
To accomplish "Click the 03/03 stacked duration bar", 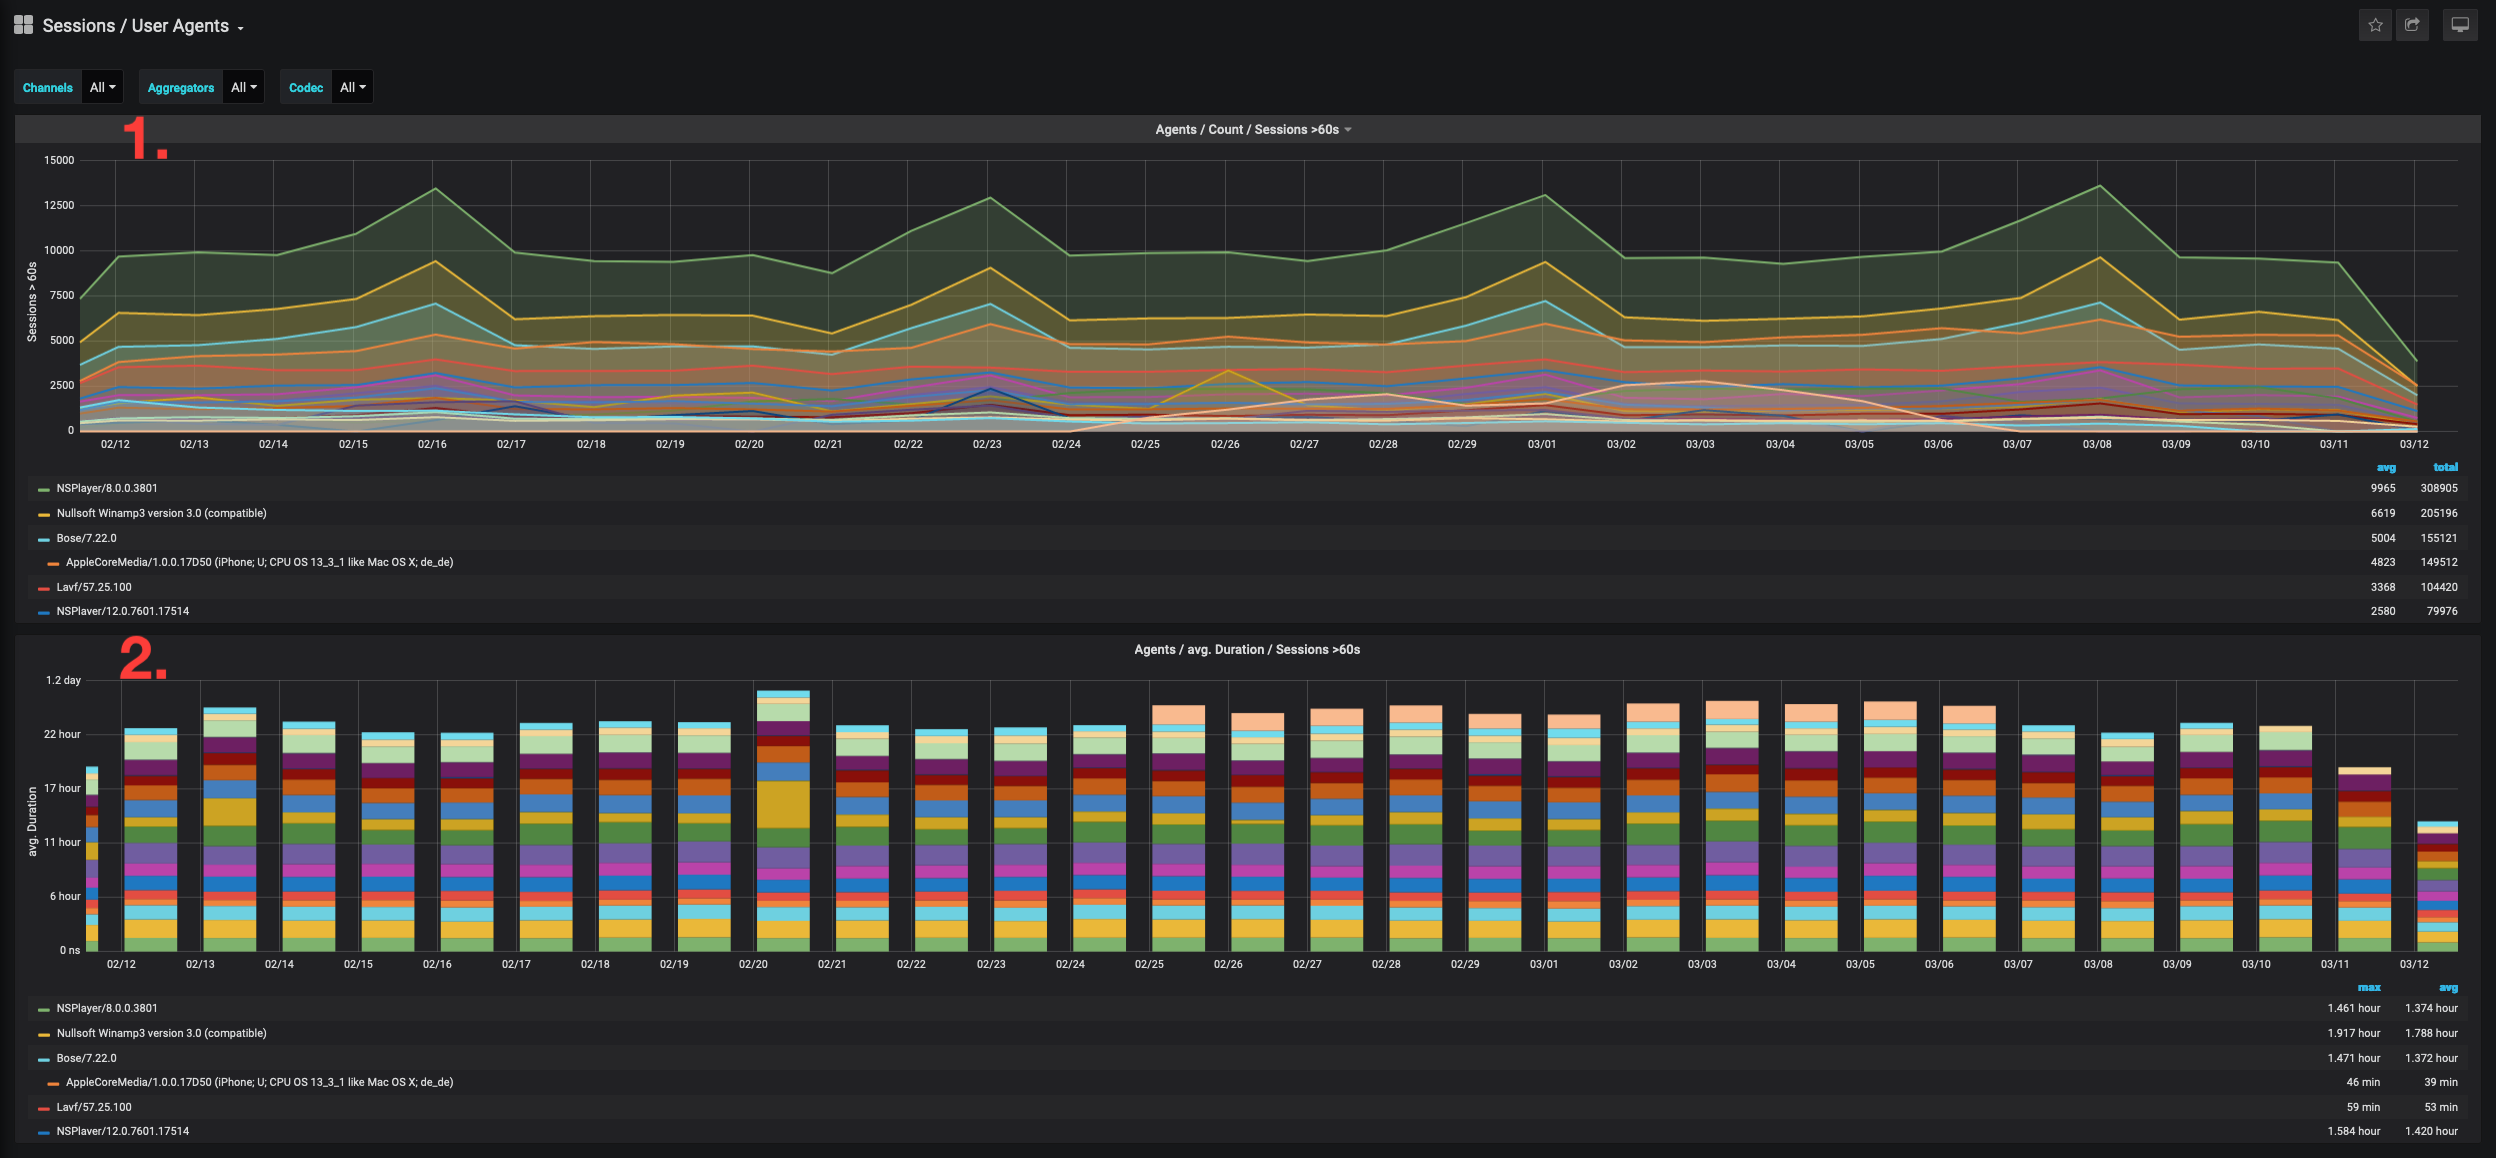I will [x=1732, y=826].
